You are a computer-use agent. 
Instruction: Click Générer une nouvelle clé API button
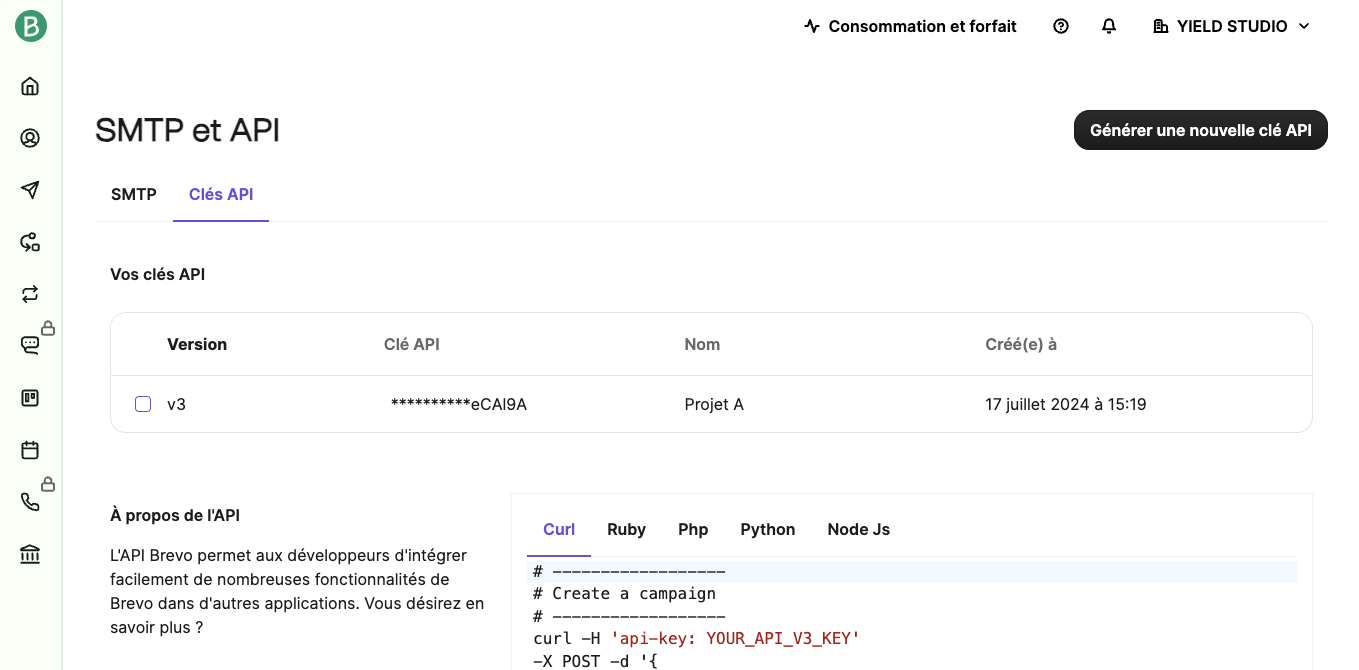coord(1201,130)
